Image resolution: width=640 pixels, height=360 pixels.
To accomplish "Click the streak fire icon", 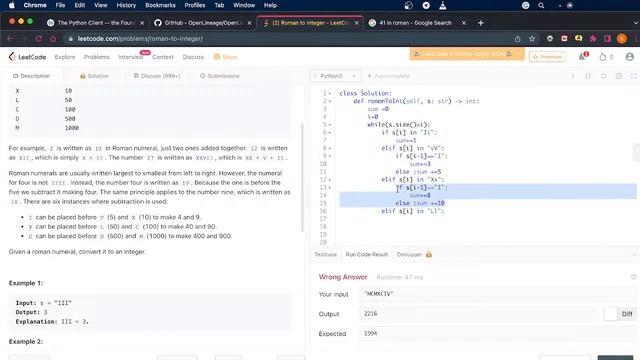I will [602, 57].
